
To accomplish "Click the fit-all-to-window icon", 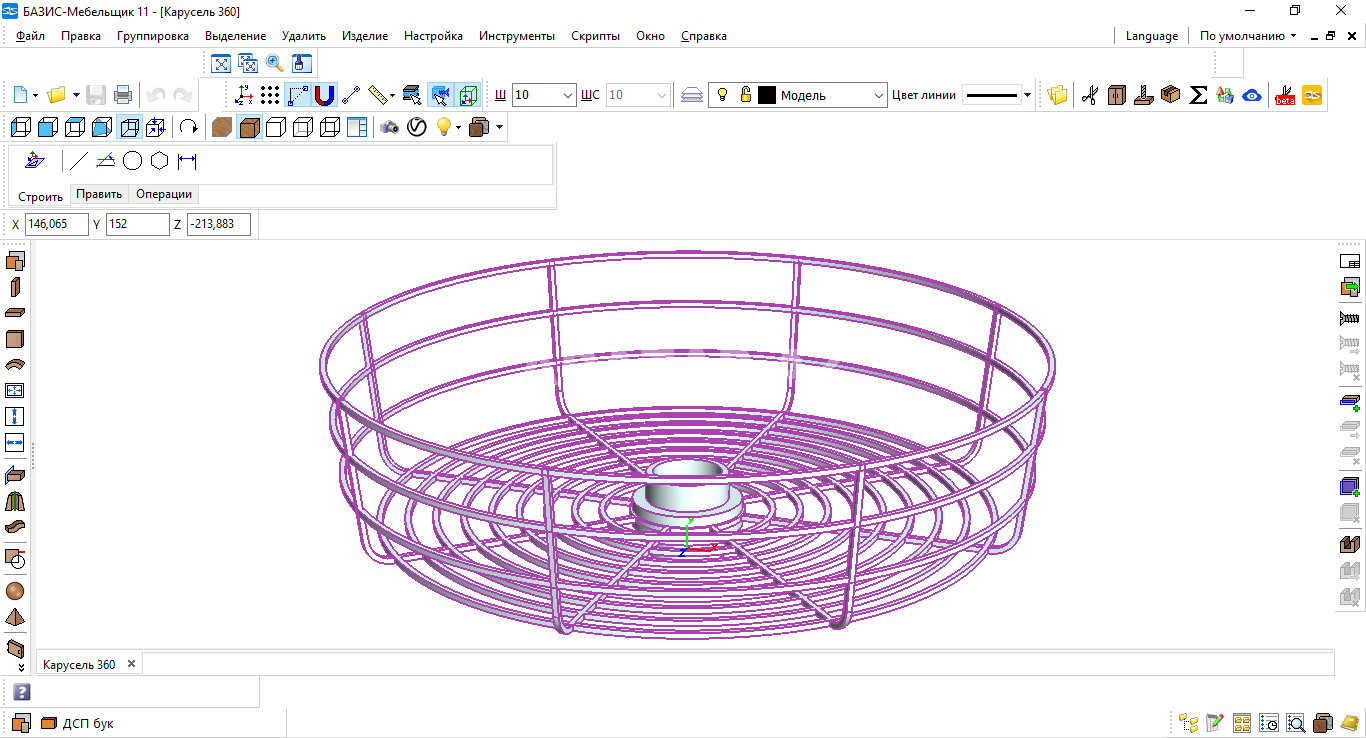I will pyautogui.click(x=222, y=64).
